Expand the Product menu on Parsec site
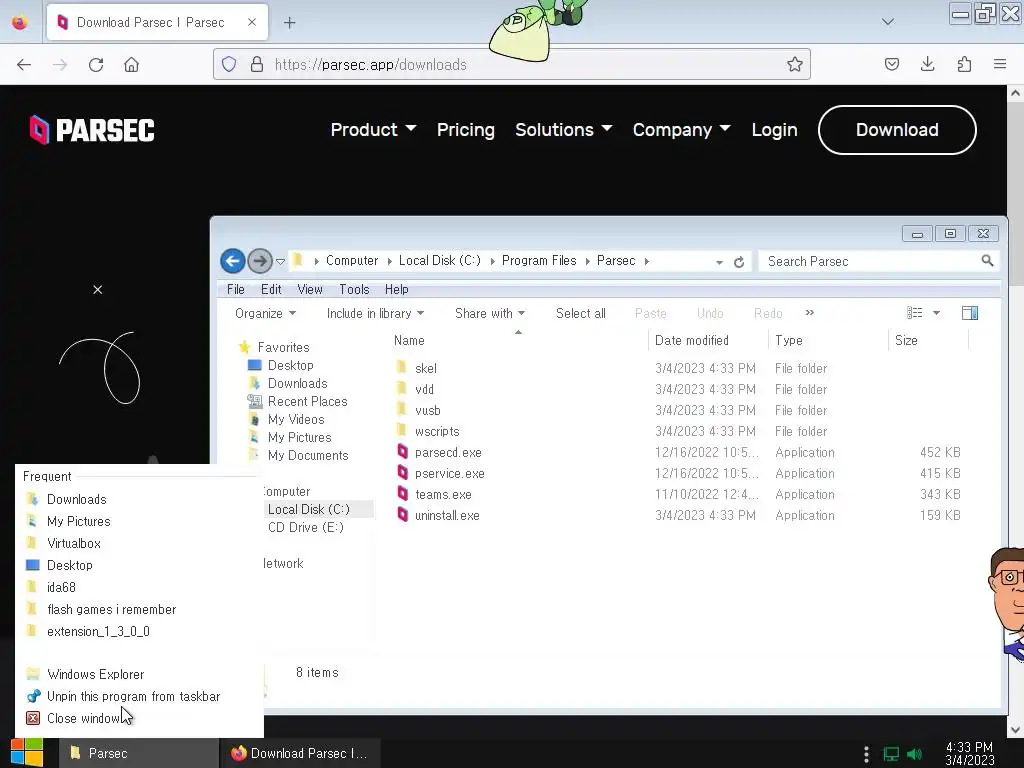 pyautogui.click(x=373, y=130)
